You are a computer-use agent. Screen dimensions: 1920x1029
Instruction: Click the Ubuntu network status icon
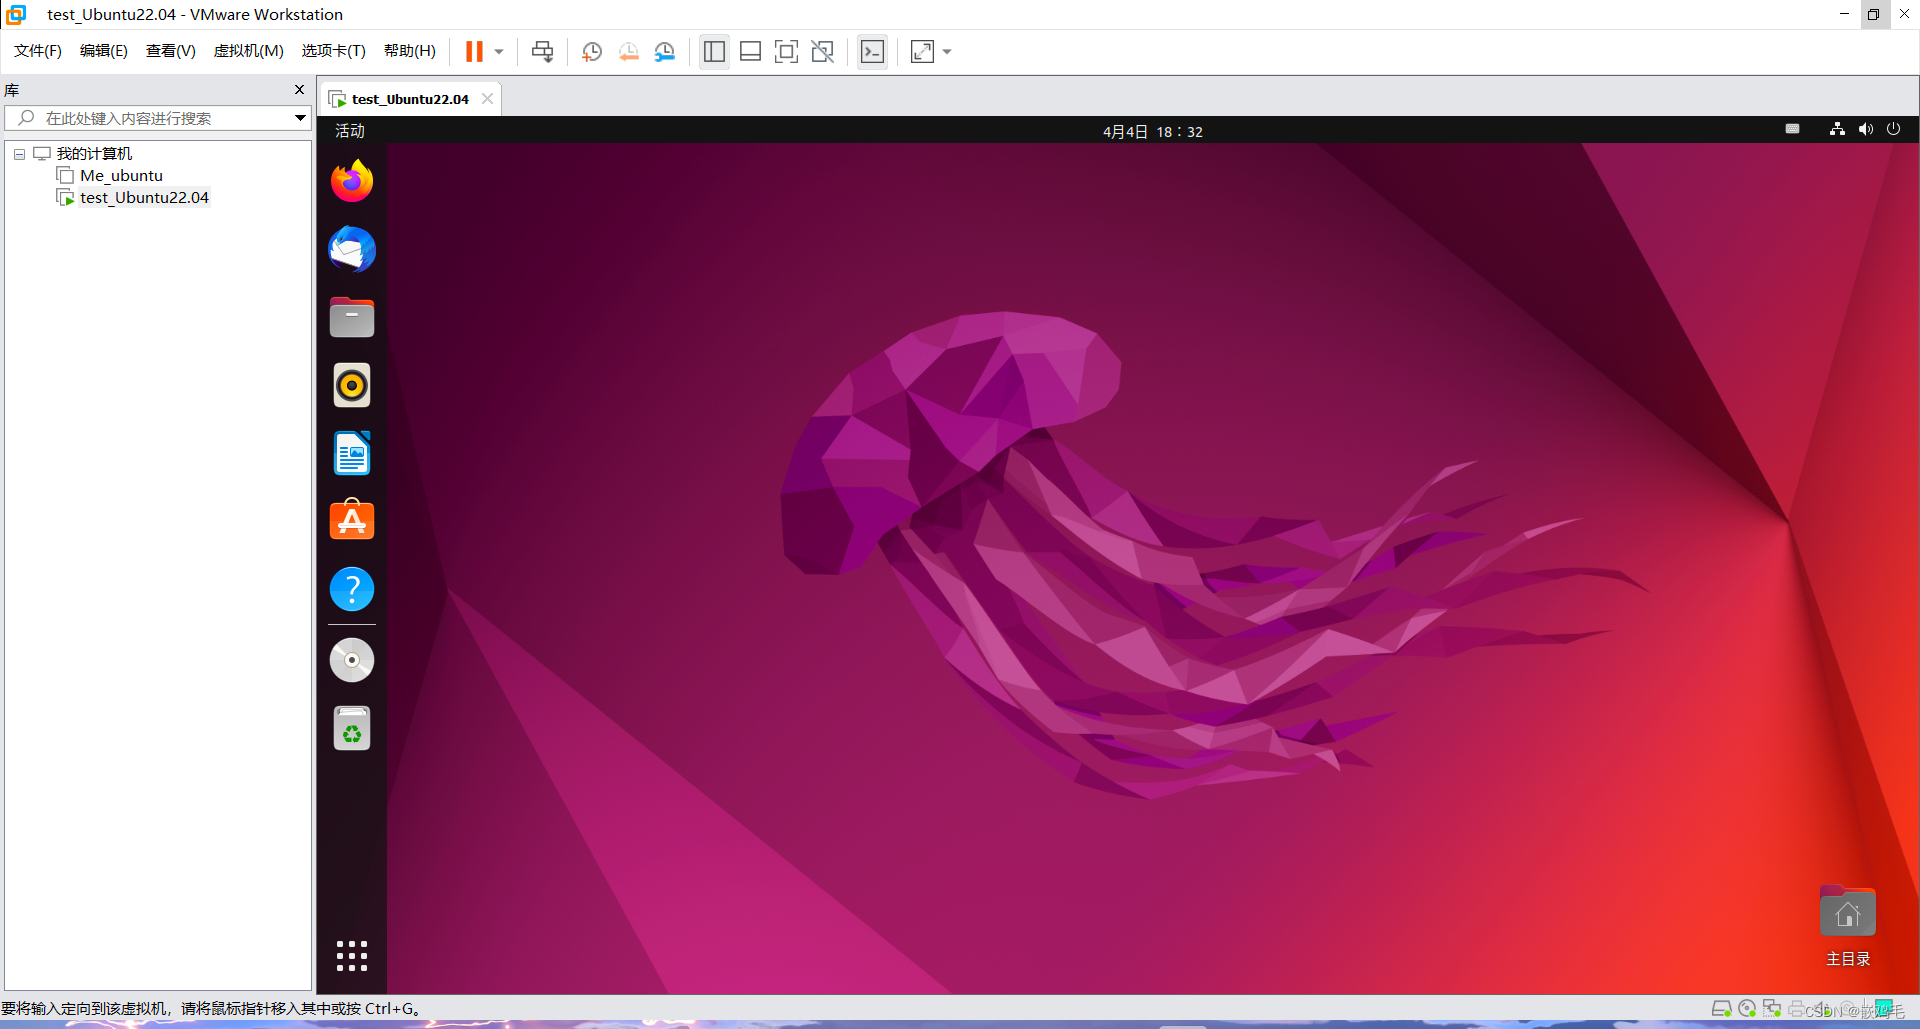coord(1837,129)
